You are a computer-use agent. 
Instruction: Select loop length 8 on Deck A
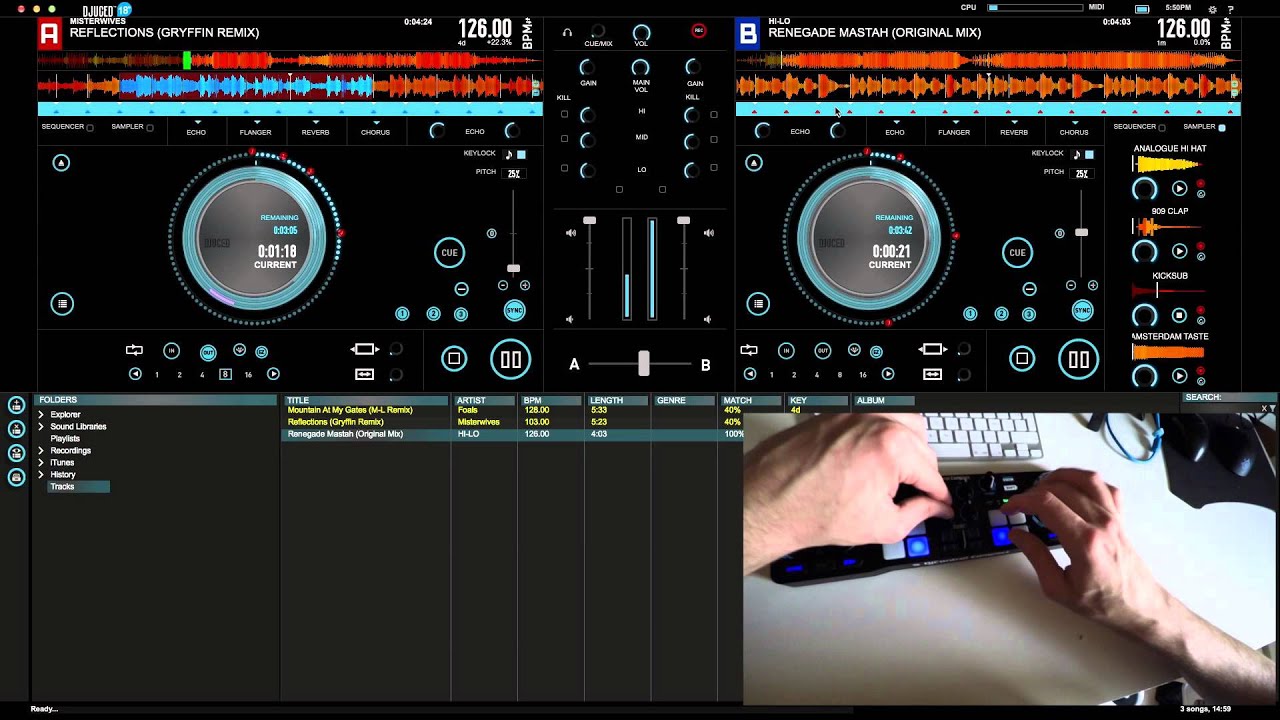(x=225, y=374)
